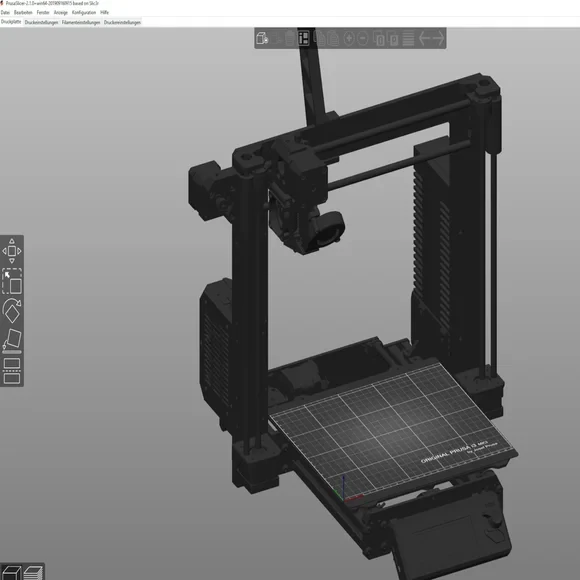Click the Add instance plus icon
The height and width of the screenshot is (580, 580).
coord(349,38)
